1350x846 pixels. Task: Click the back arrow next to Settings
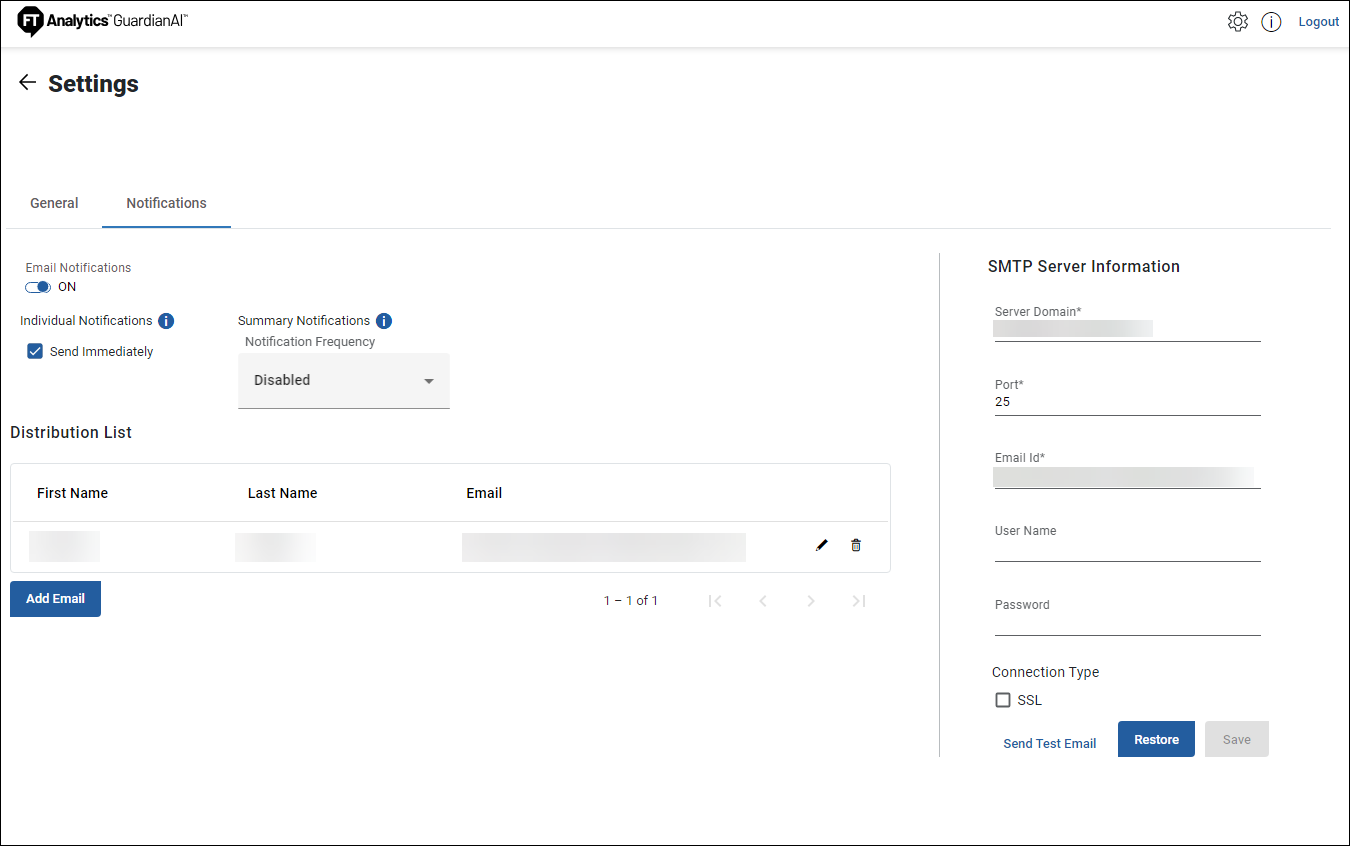tap(27, 83)
